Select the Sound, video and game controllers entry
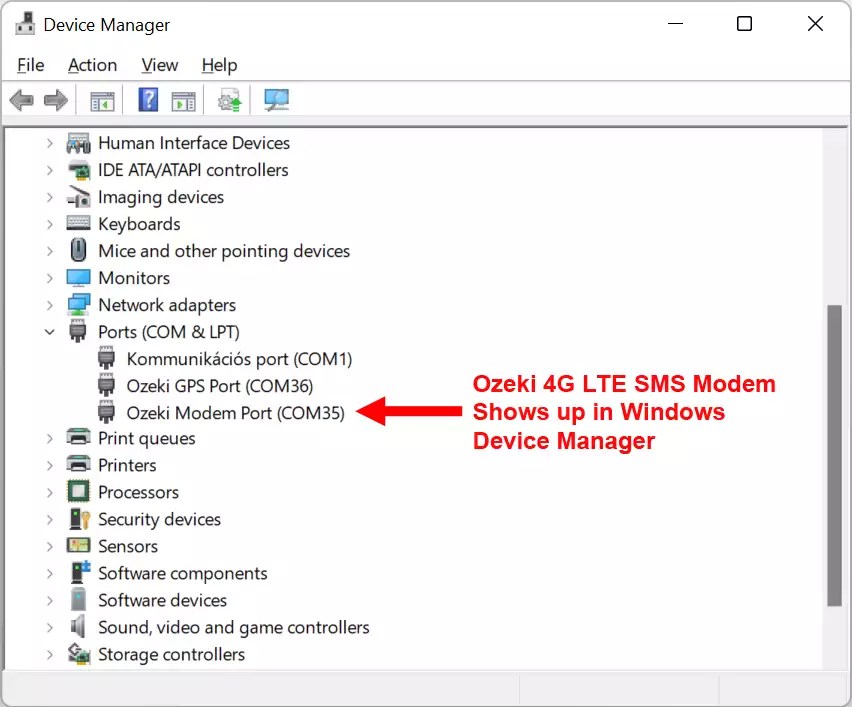This screenshot has width=852, height=707. tap(233, 627)
